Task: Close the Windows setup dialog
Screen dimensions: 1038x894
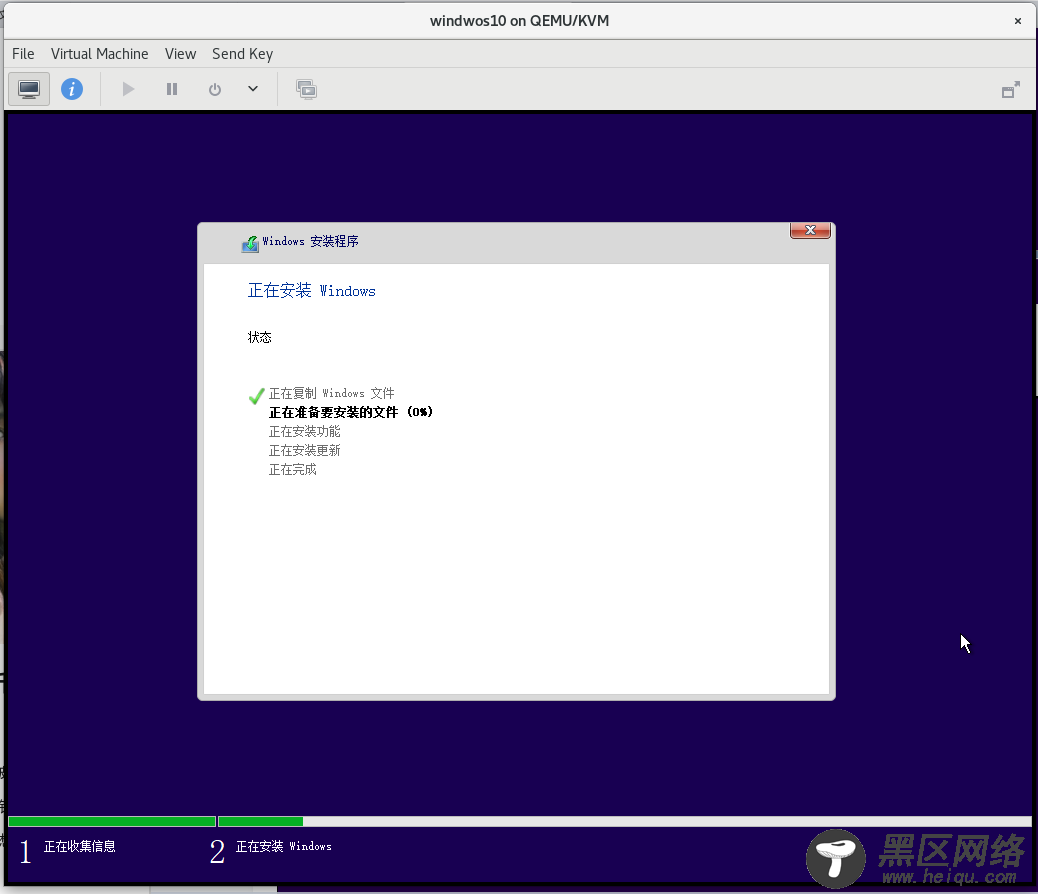Action: click(x=810, y=230)
